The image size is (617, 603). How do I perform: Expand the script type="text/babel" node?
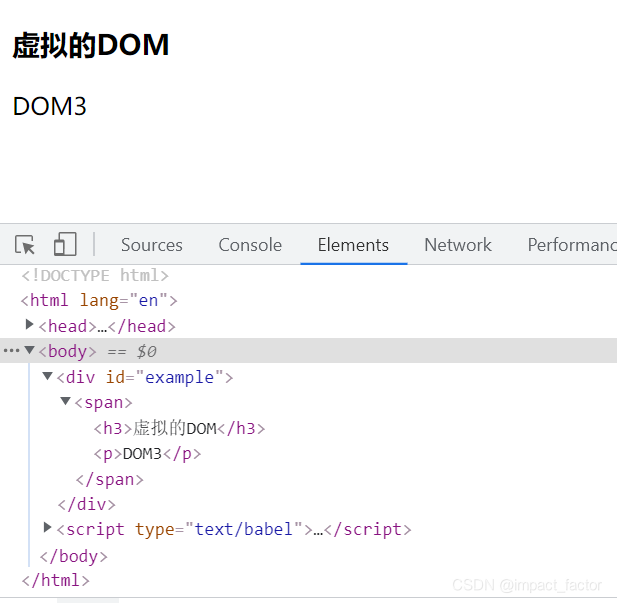coord(47,527)
